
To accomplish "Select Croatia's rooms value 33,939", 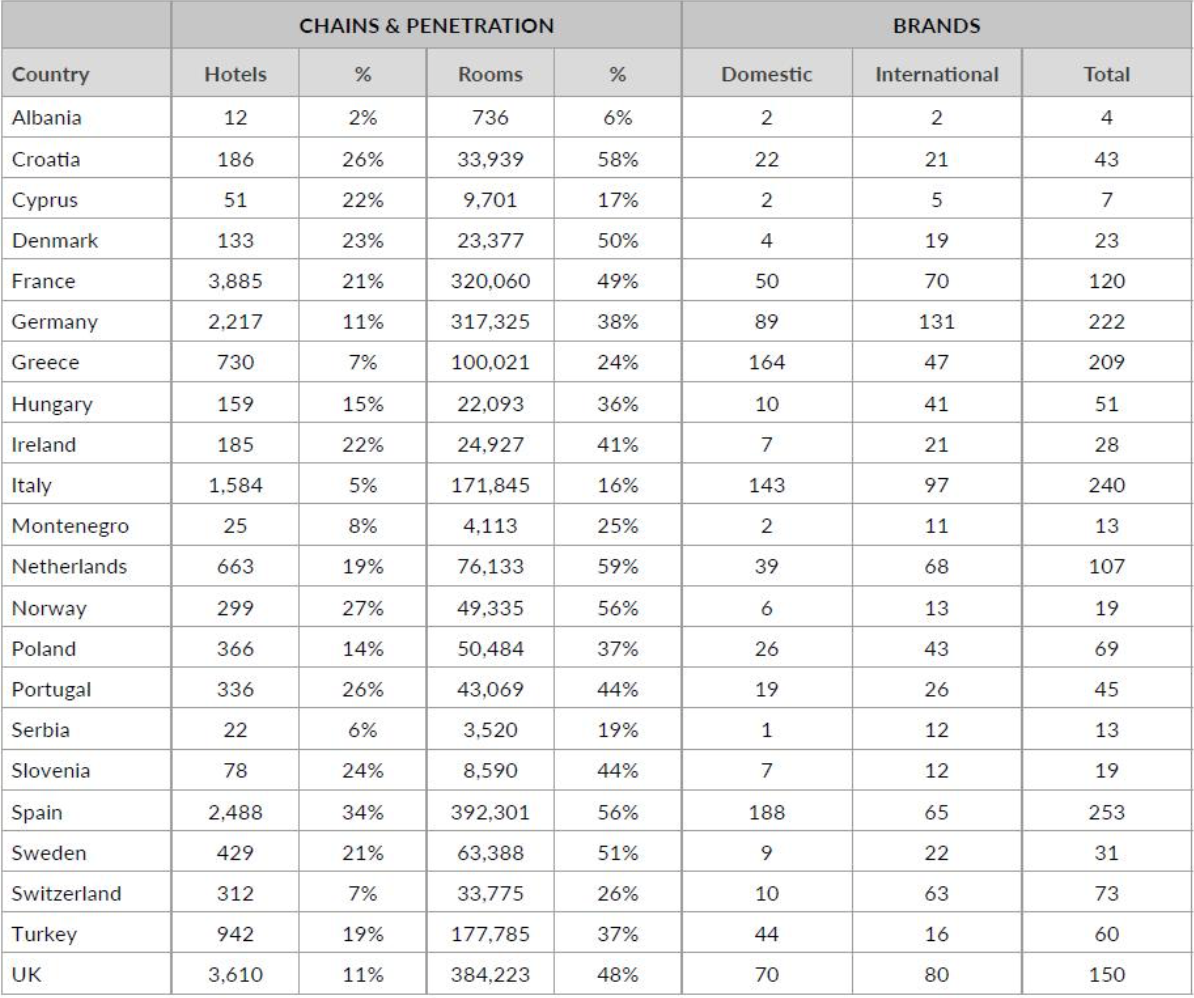I will [490, 160].
